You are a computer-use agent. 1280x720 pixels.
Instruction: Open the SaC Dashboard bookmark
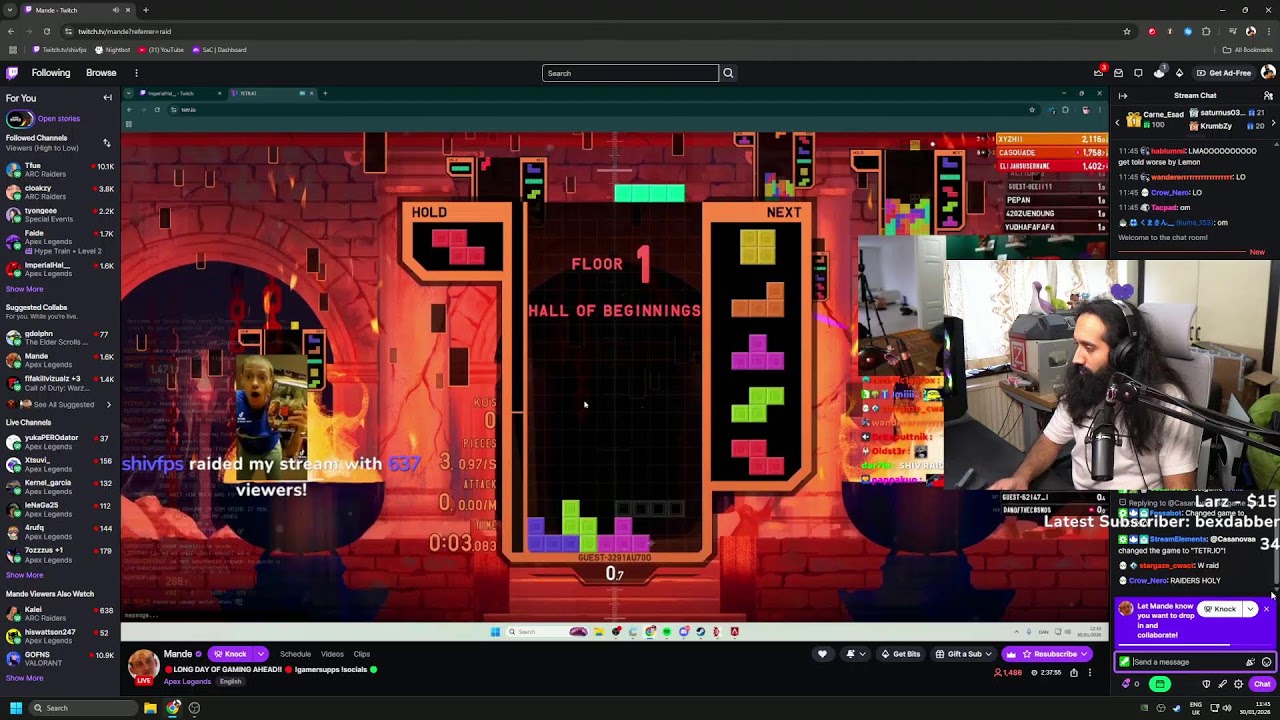pos(219,50)
